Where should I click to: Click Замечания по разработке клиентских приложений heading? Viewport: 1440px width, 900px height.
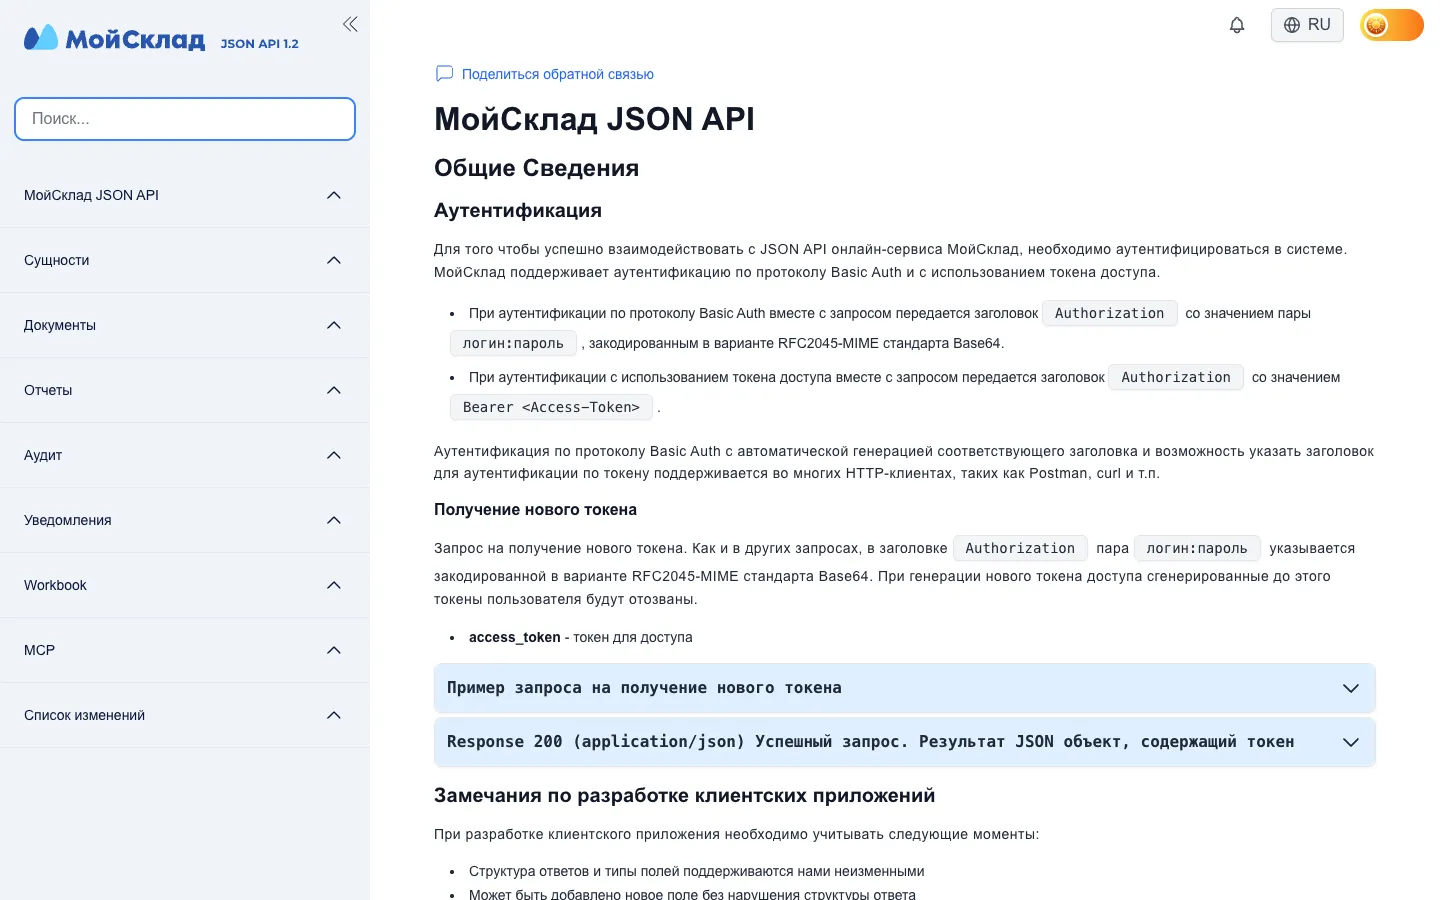(684, 796)
